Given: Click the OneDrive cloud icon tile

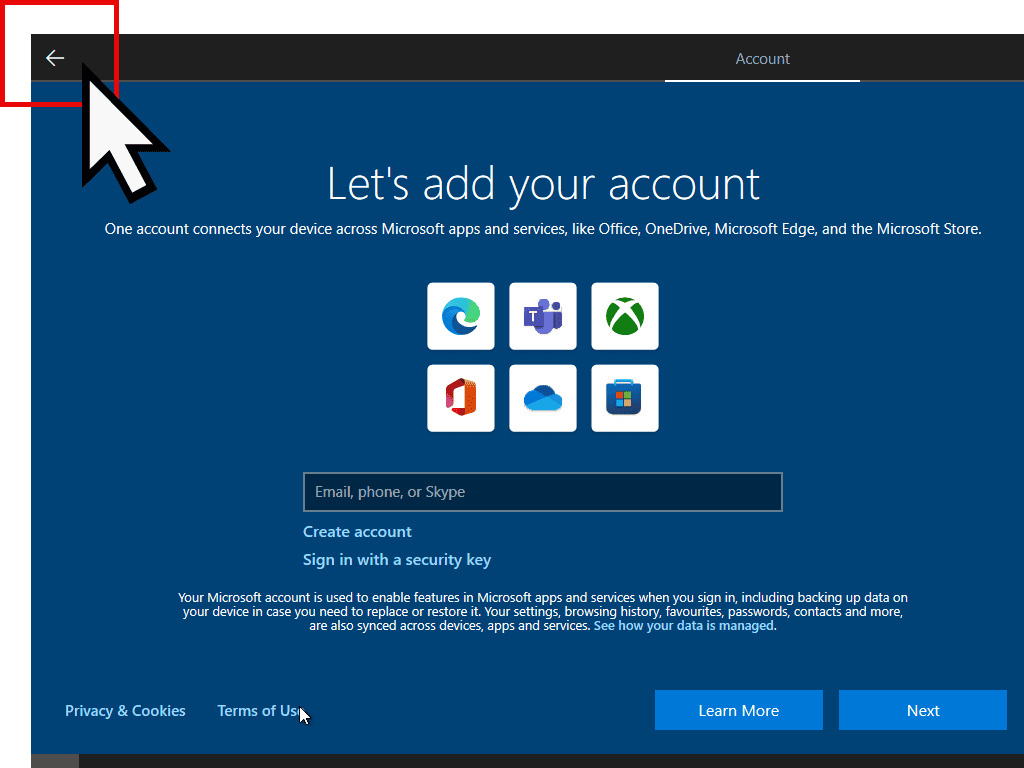Looking at the screenshot, I should coord(543,398).
